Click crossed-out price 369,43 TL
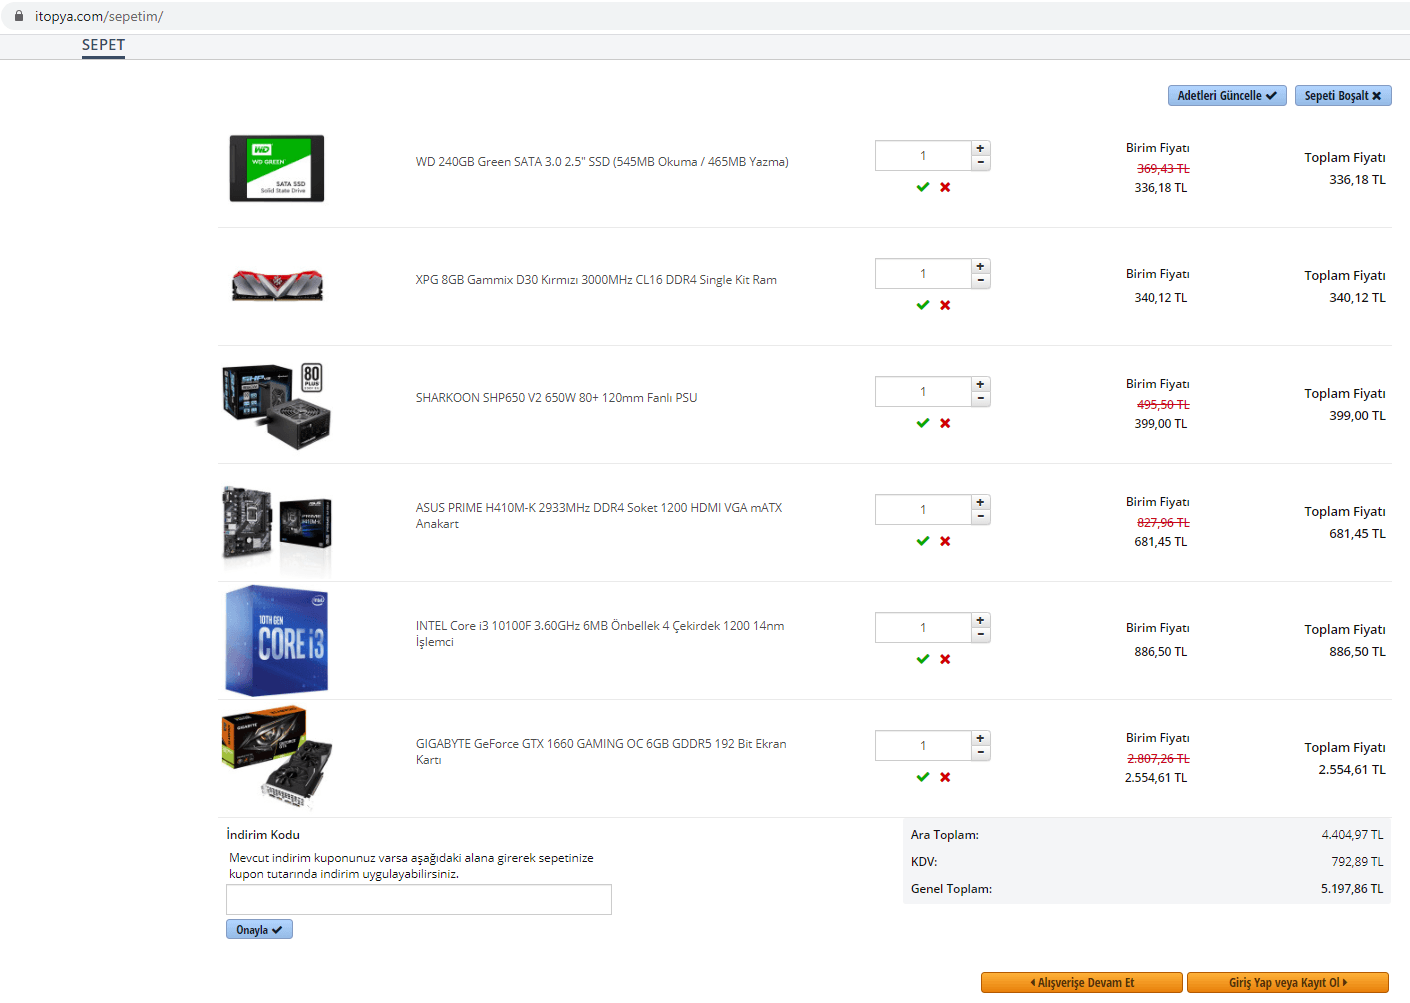 1163,169
